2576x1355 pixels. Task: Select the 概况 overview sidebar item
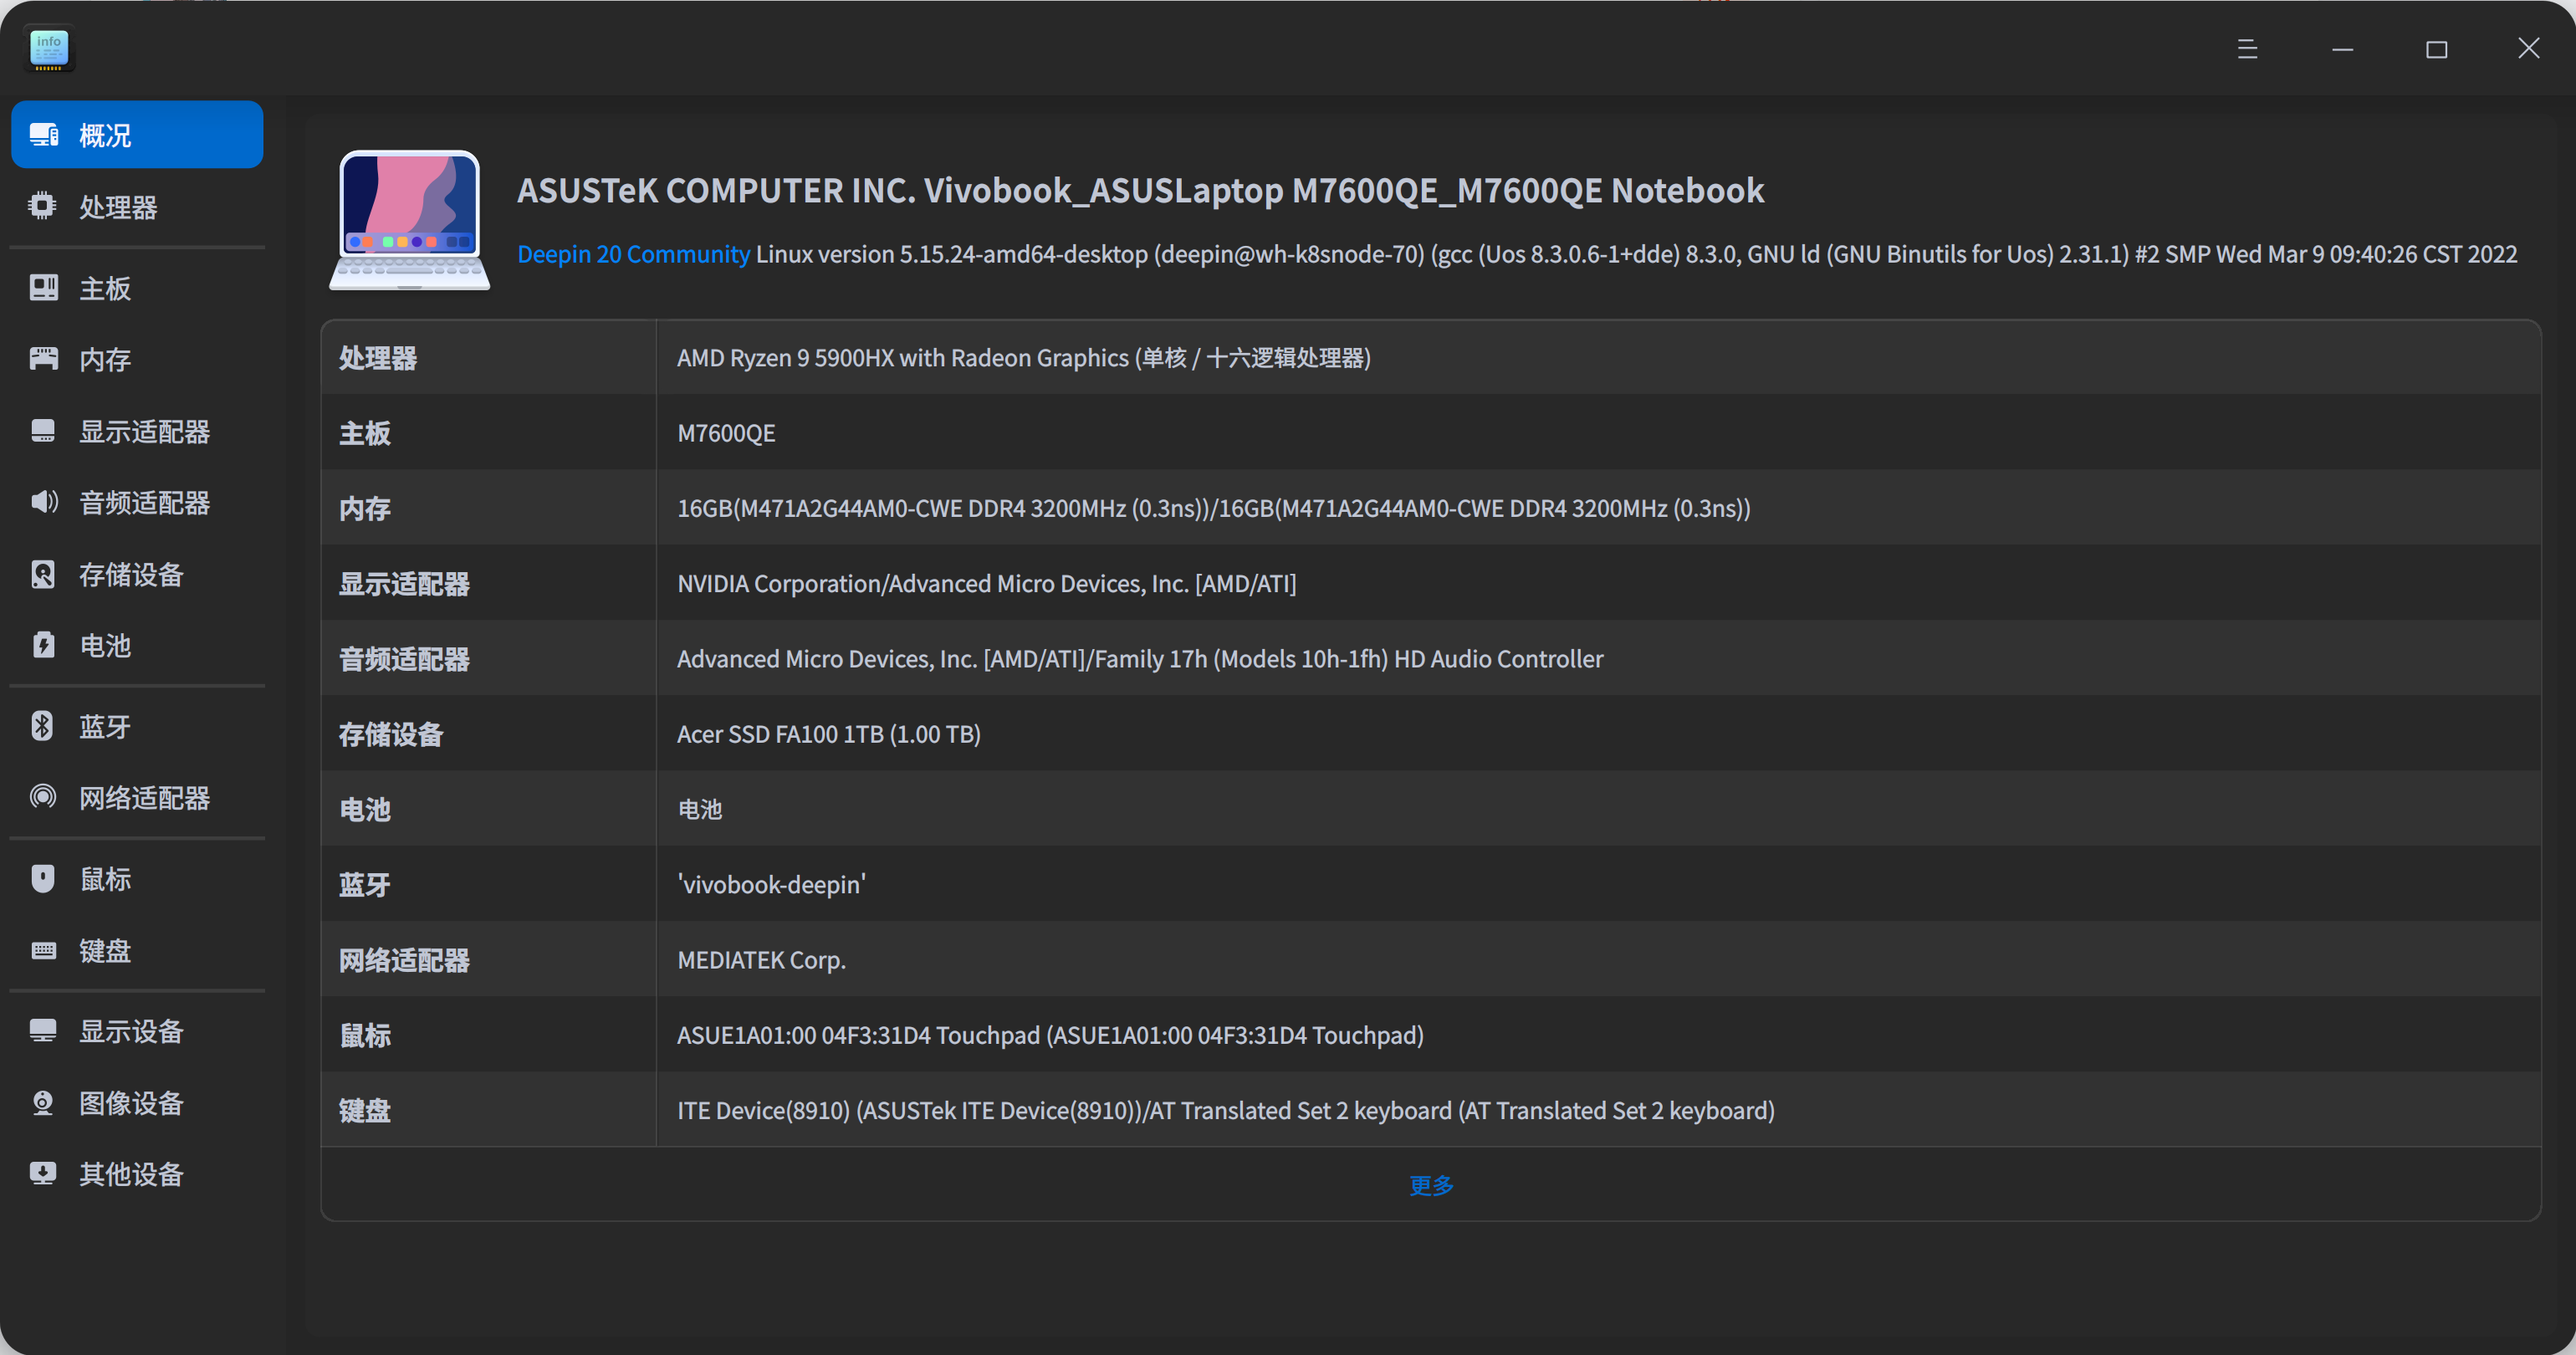[x=137, y=135]
